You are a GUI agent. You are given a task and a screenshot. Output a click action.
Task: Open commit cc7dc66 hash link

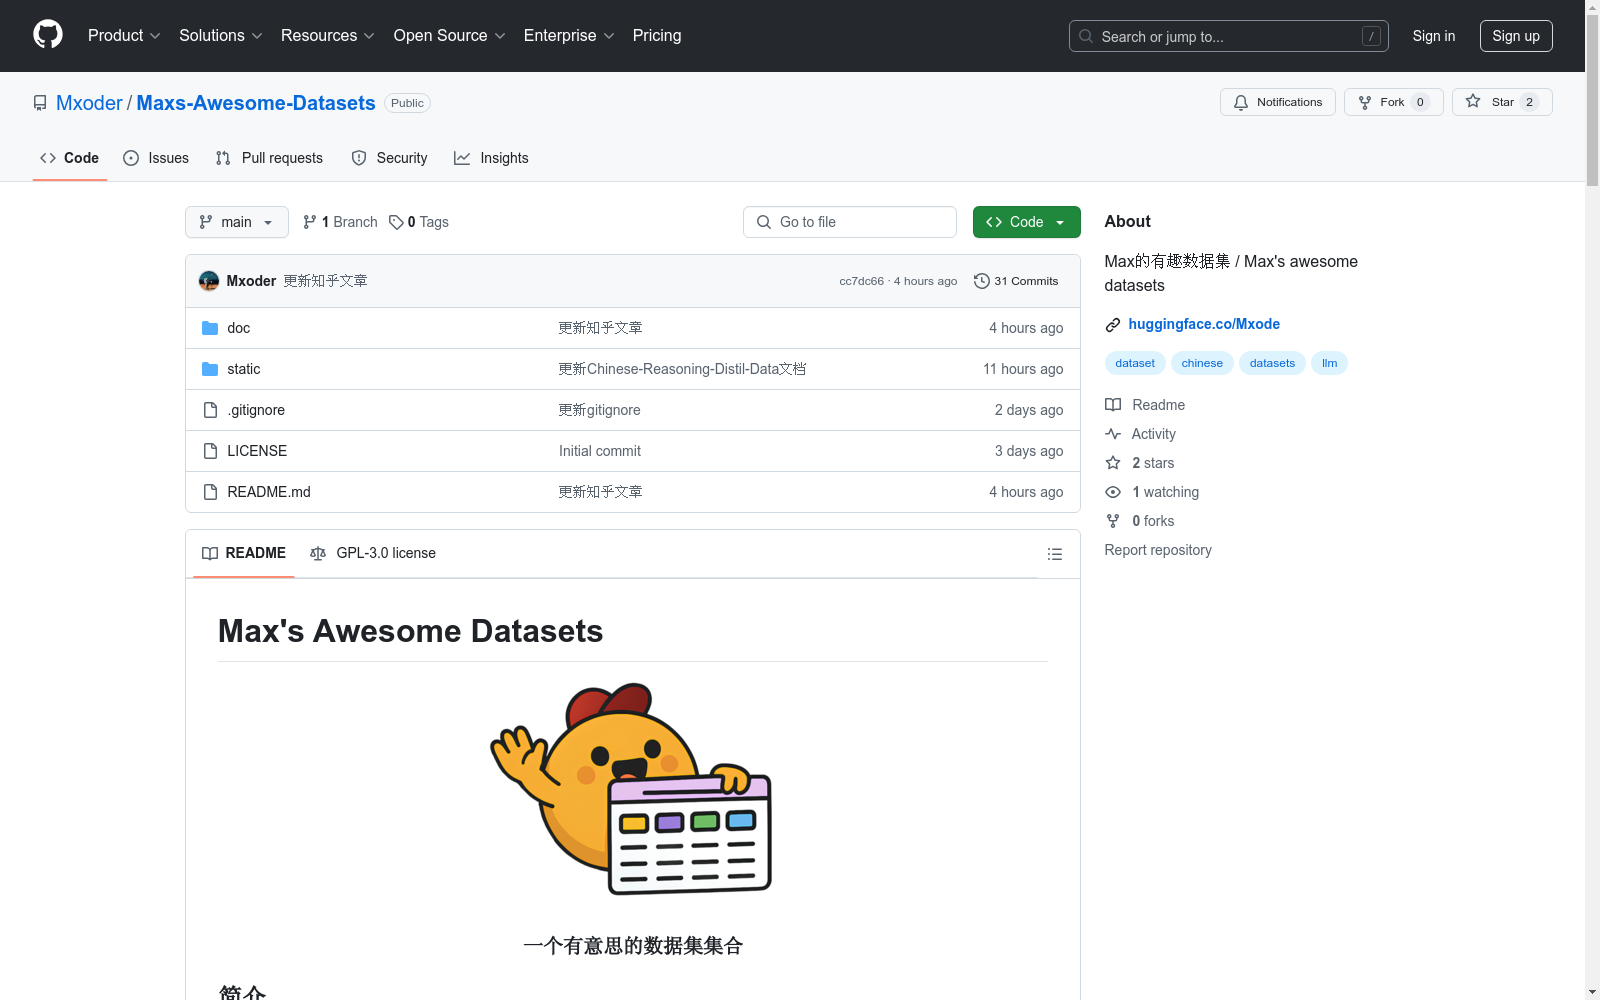(x=862, y=281)
